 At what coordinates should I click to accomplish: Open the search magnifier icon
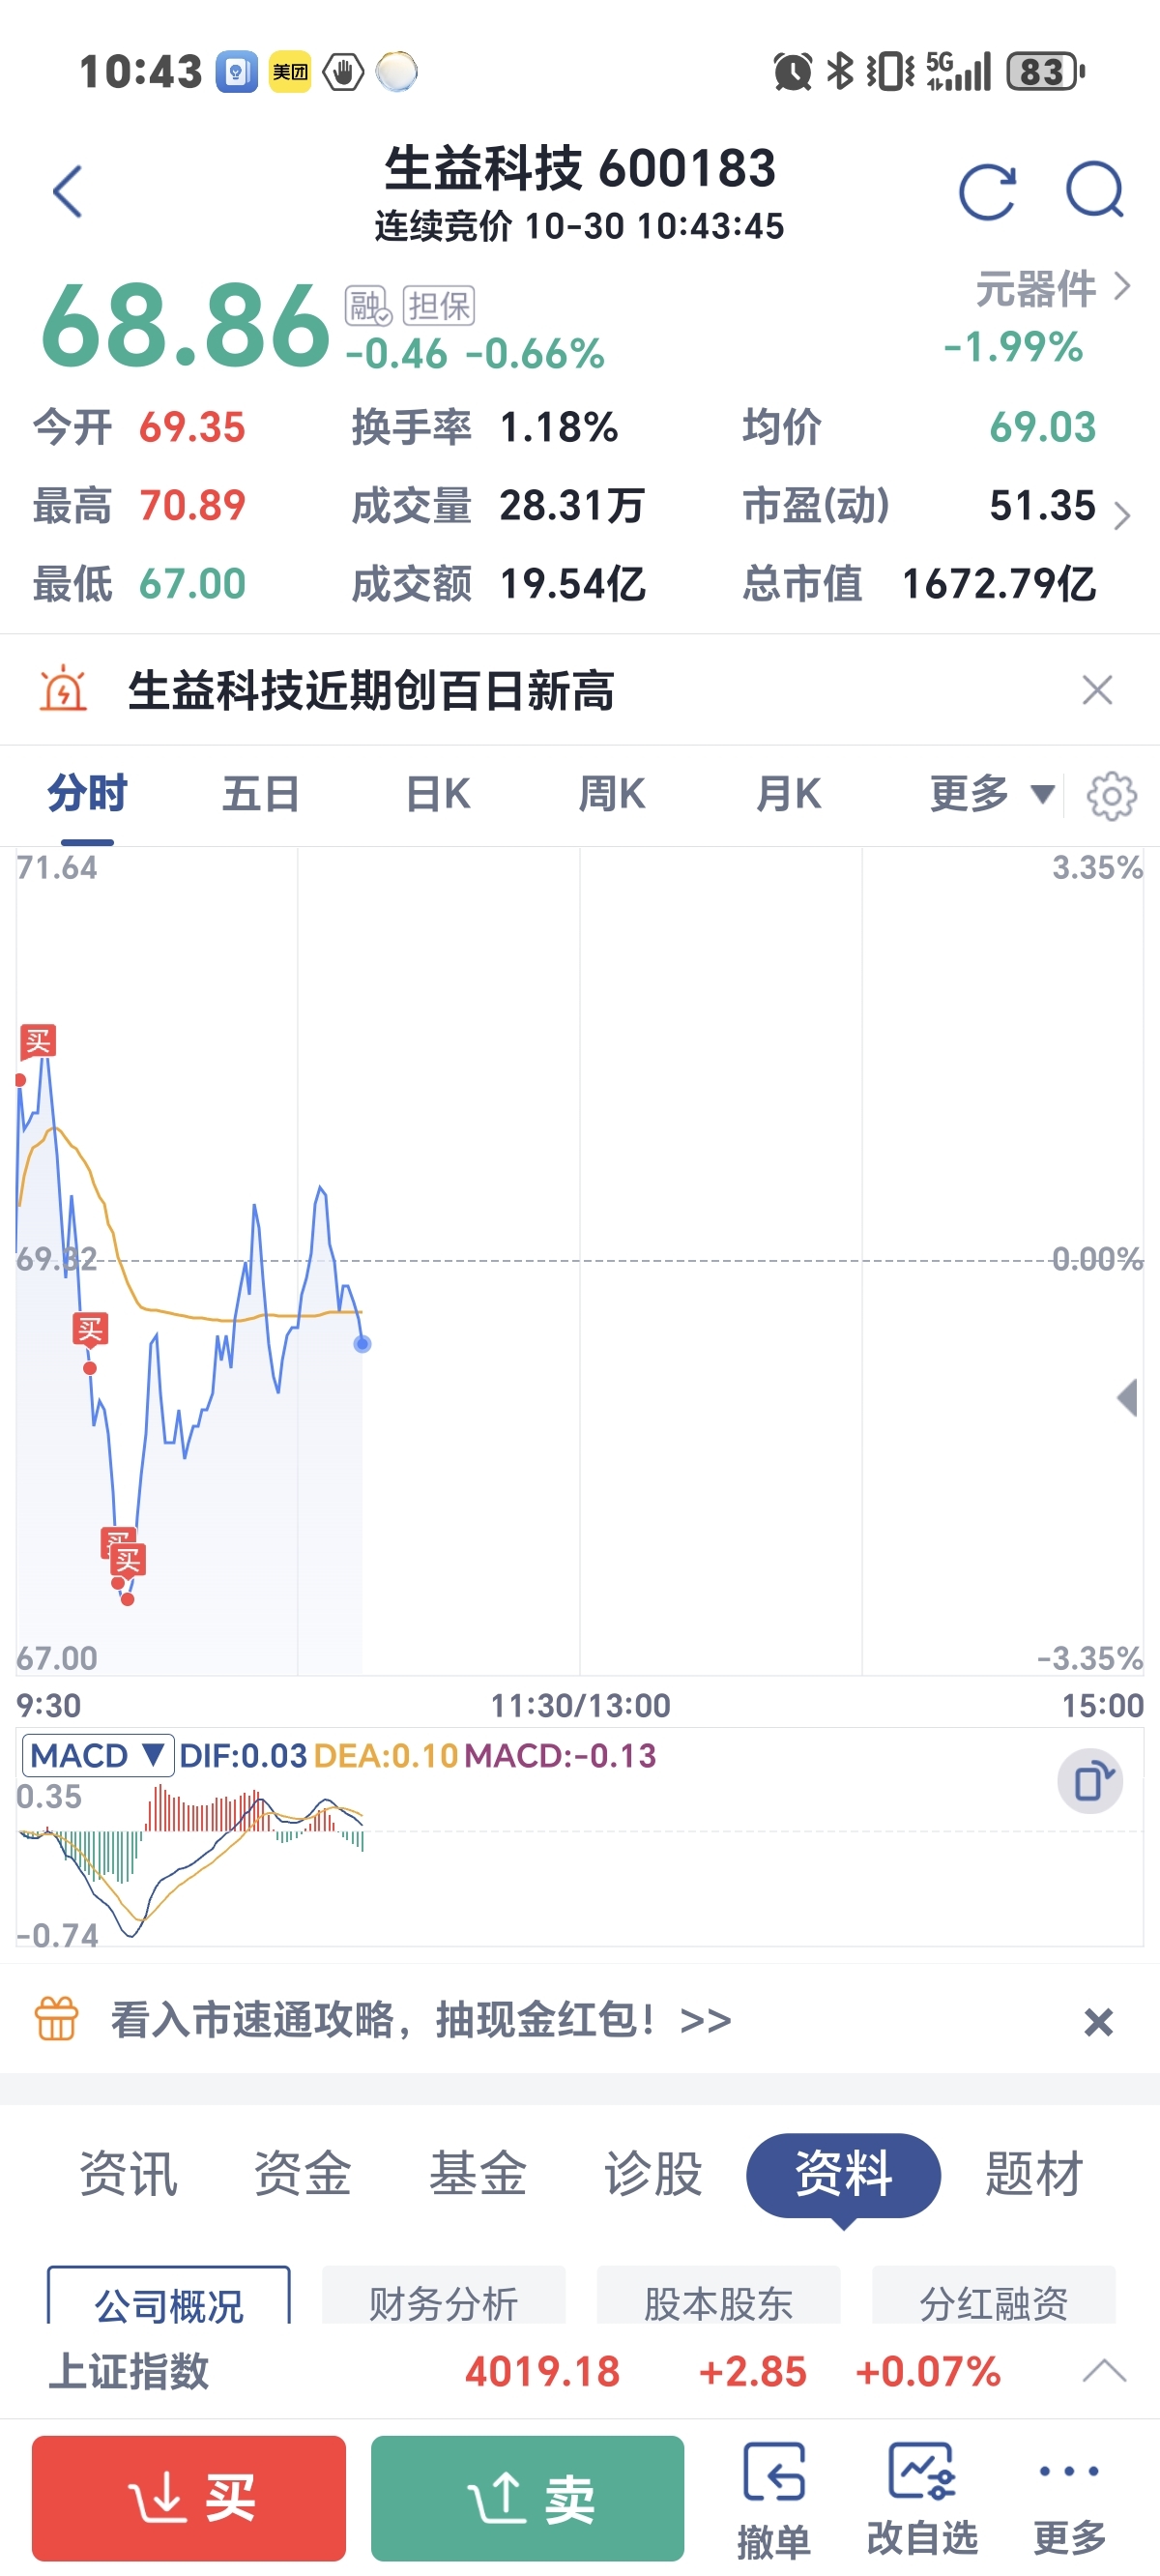[x=1095, y=190]
